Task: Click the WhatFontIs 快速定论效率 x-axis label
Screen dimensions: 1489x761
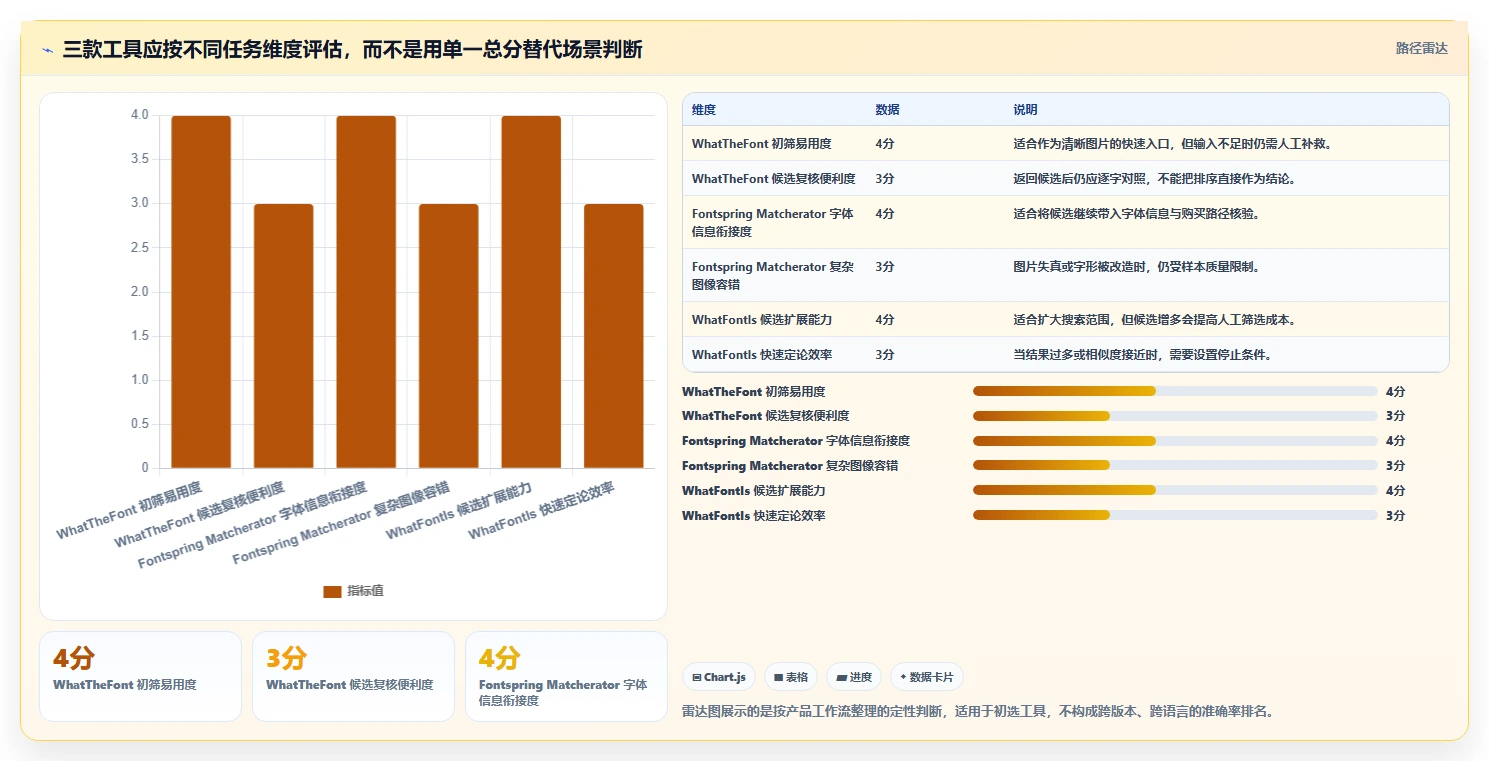Action: point(541,510)
